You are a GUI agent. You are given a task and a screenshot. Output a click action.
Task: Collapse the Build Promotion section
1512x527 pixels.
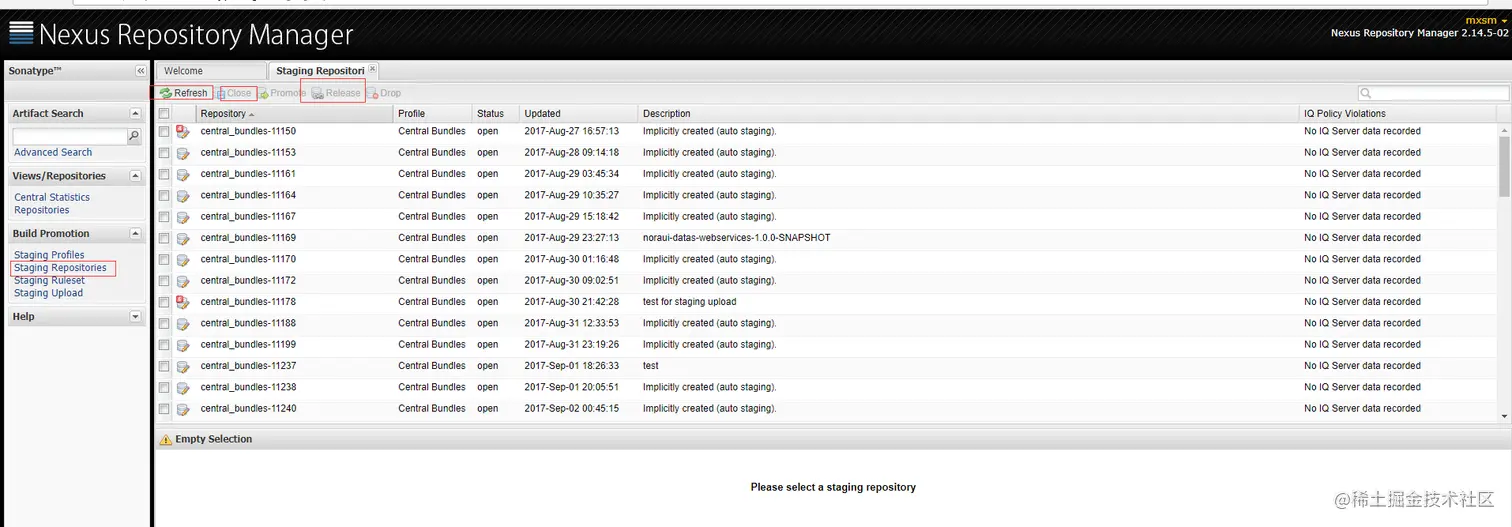tap(136, 234)
